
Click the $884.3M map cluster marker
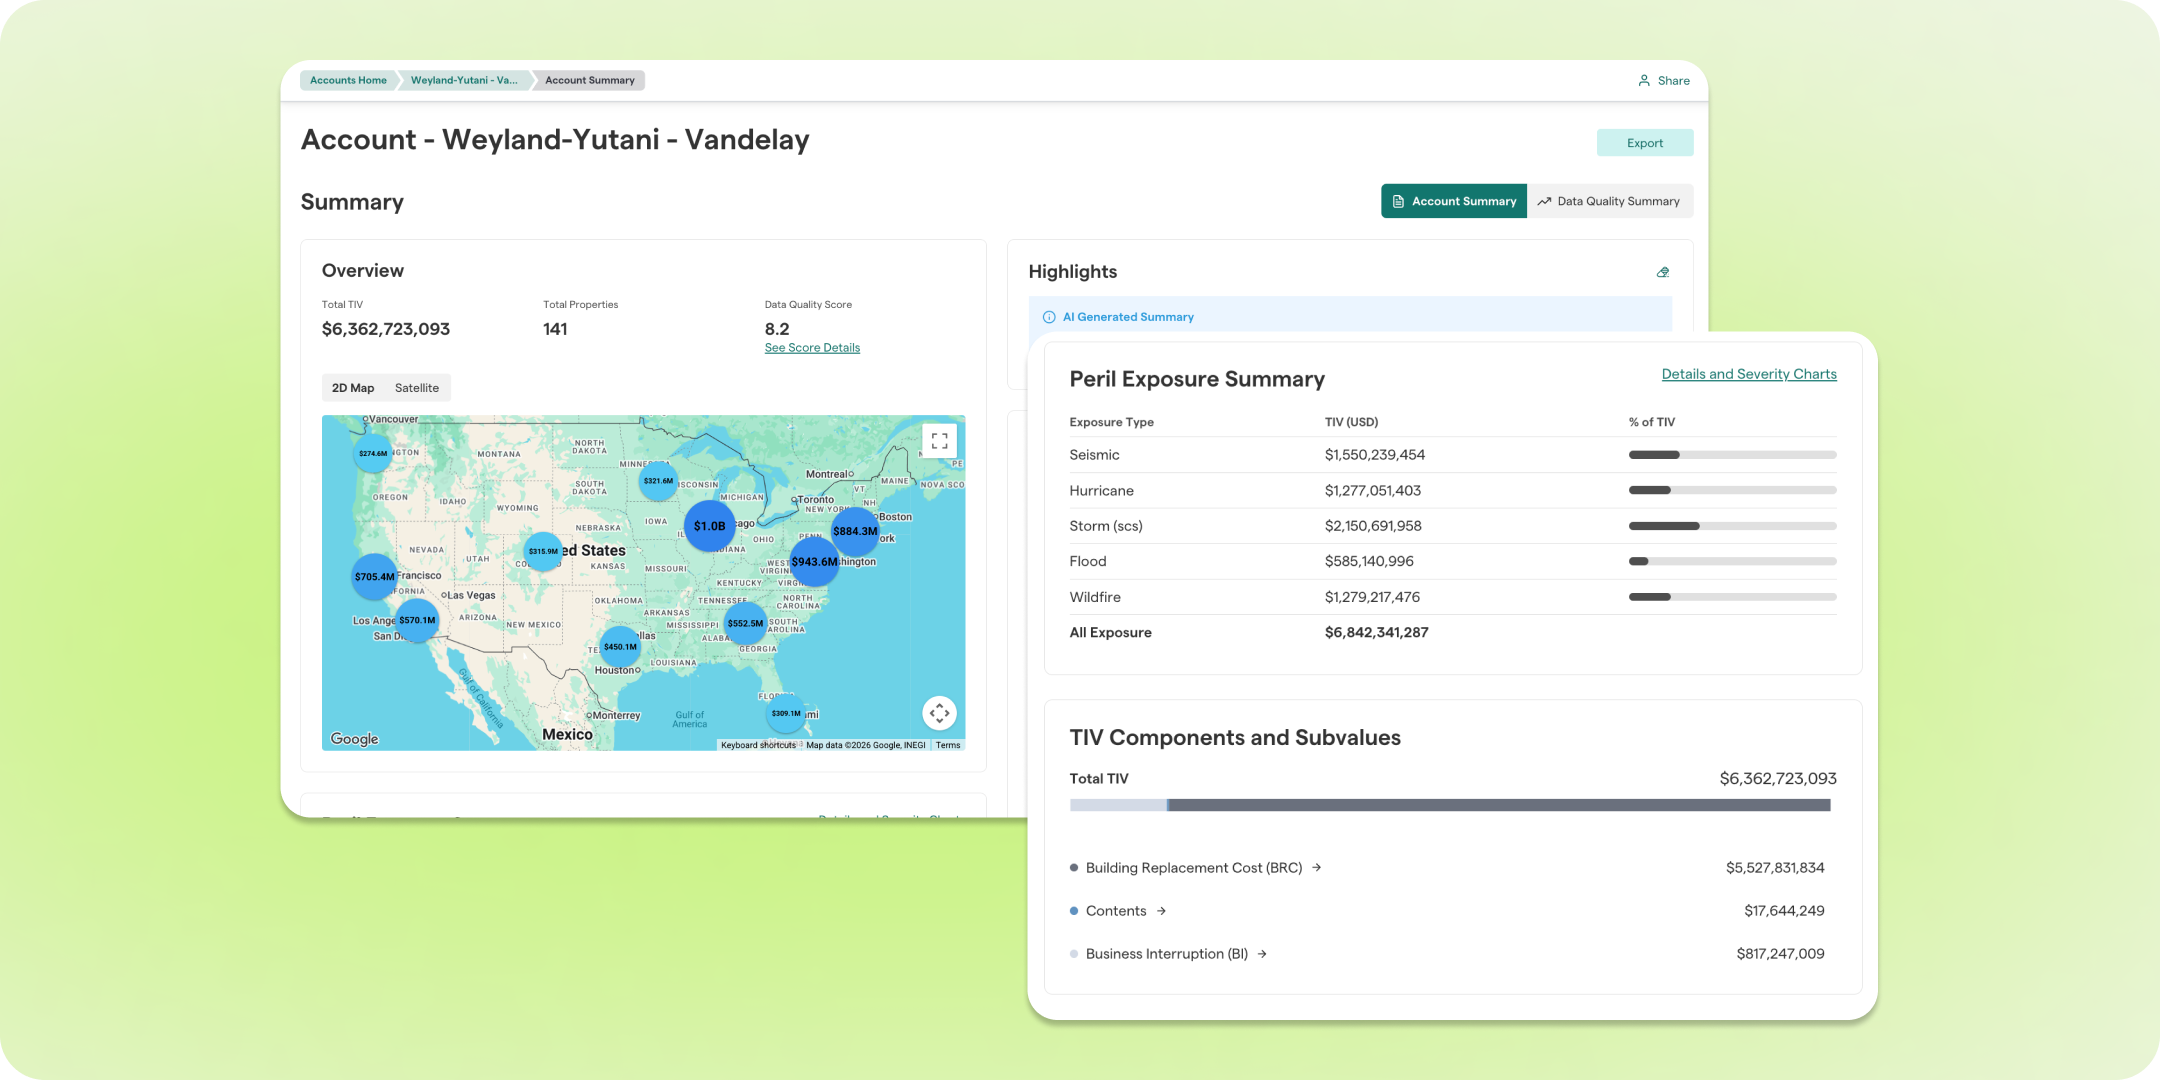point(855,531)
